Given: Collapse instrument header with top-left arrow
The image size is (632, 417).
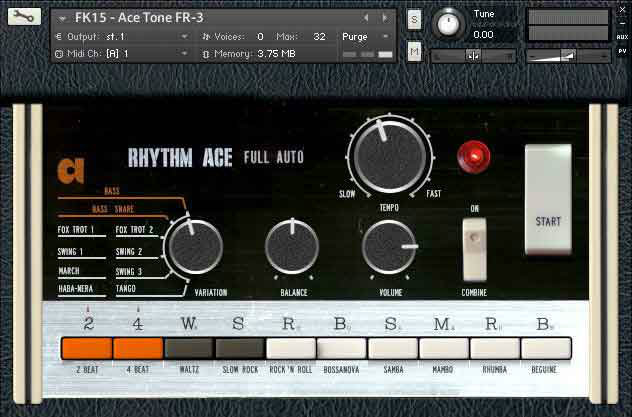Looking at the screenshot, I should 62,19.
